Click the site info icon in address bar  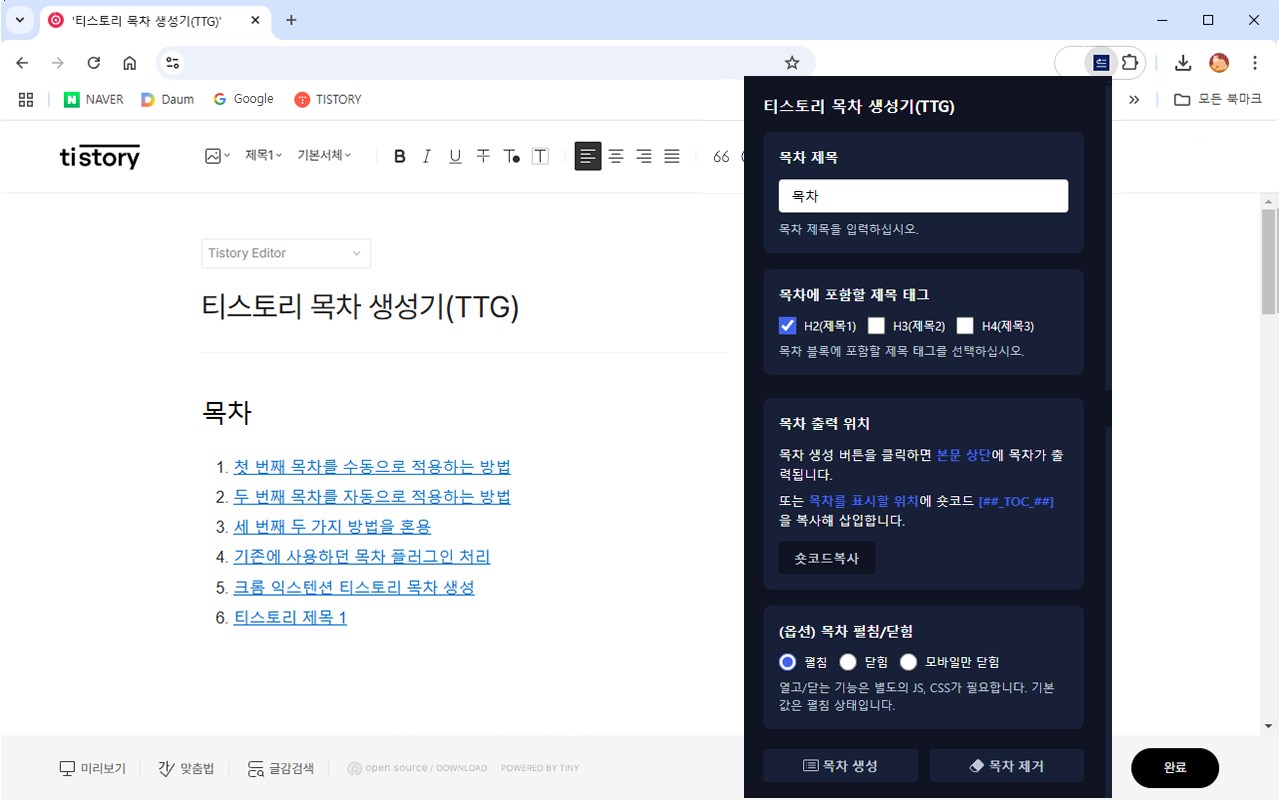point(173,63)
